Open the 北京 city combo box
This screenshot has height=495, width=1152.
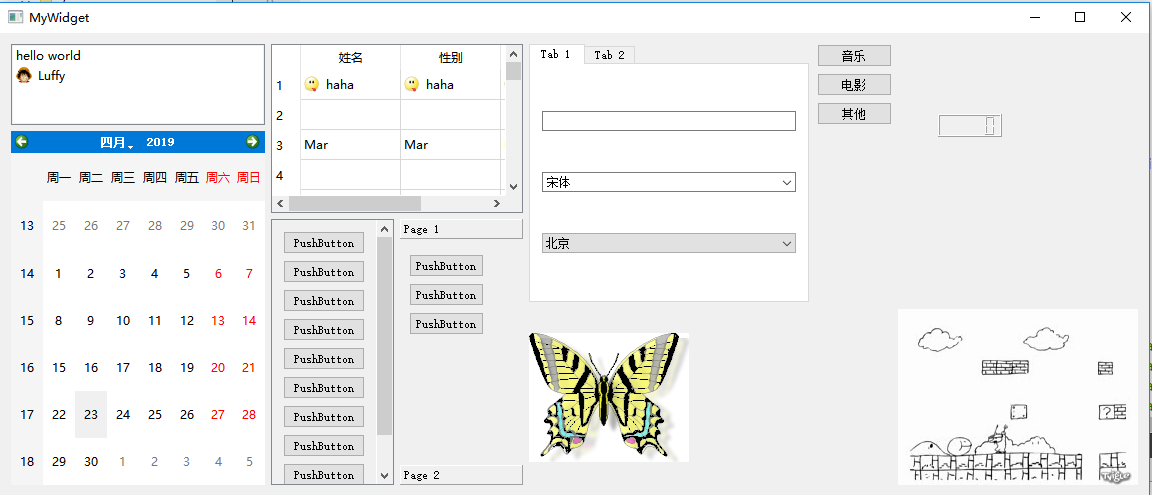(x=669, y=243)
